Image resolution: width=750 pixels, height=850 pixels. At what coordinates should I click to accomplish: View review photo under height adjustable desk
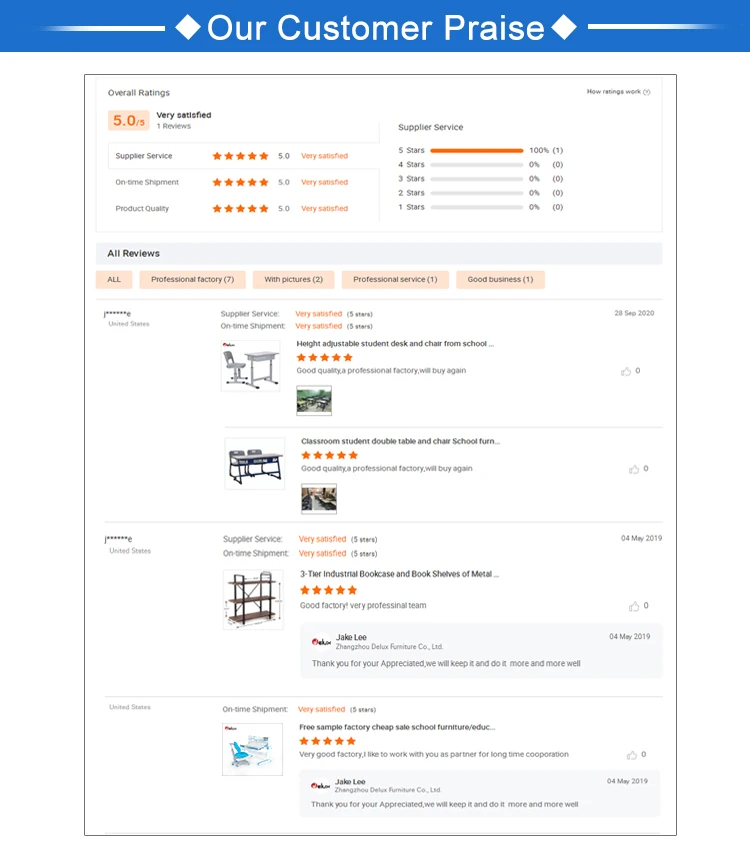pos(314,401)
